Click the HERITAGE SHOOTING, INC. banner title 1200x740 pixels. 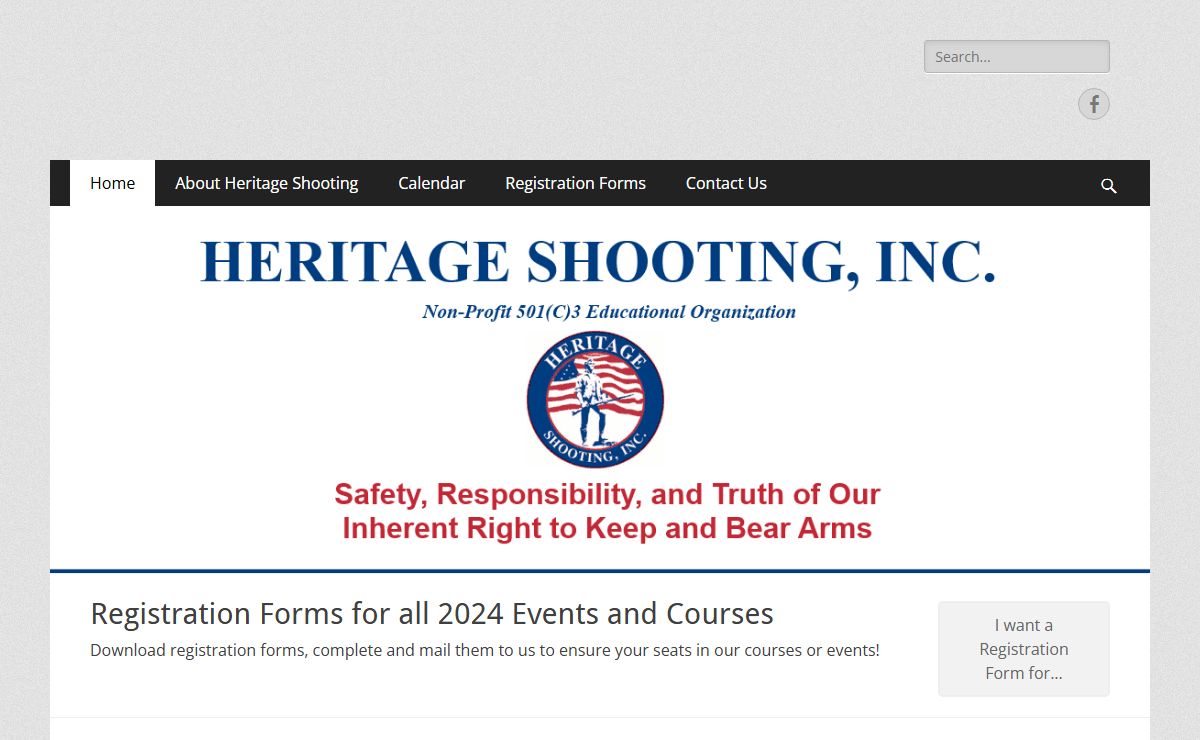coord(598,262)
